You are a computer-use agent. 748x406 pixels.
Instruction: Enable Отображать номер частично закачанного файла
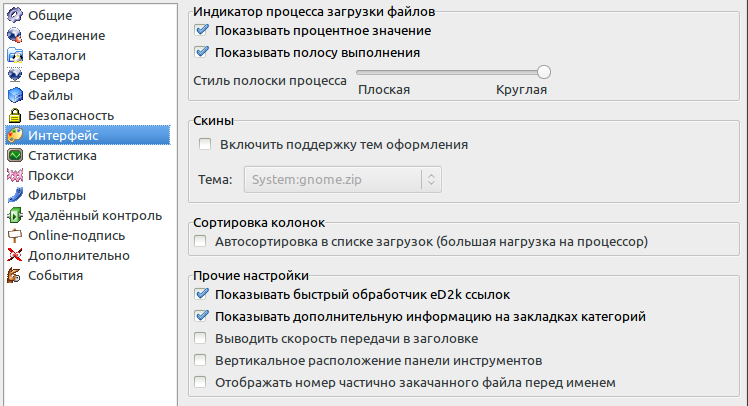pyautogui.click(x=200, y=382)
